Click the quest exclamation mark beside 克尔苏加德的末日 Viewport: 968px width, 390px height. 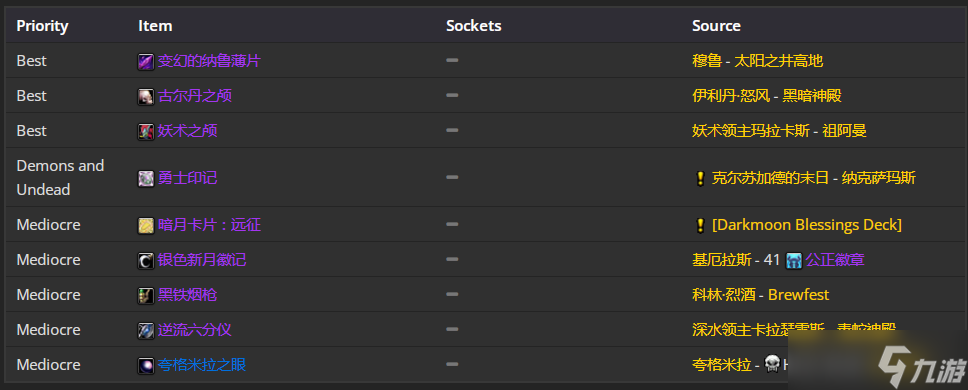699,178
